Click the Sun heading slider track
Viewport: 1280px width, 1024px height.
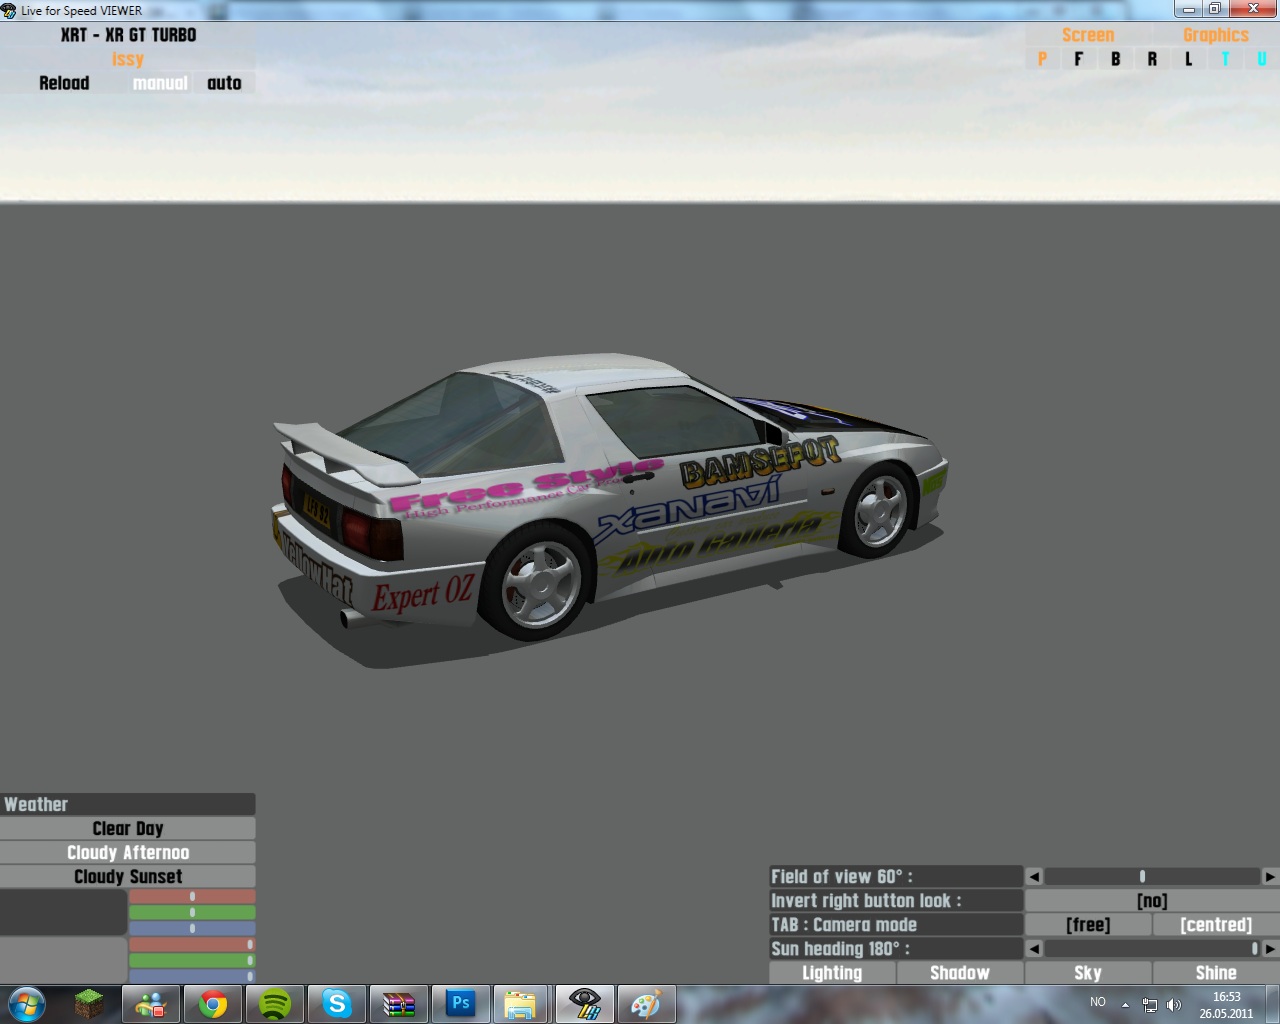coord(1152,949)
